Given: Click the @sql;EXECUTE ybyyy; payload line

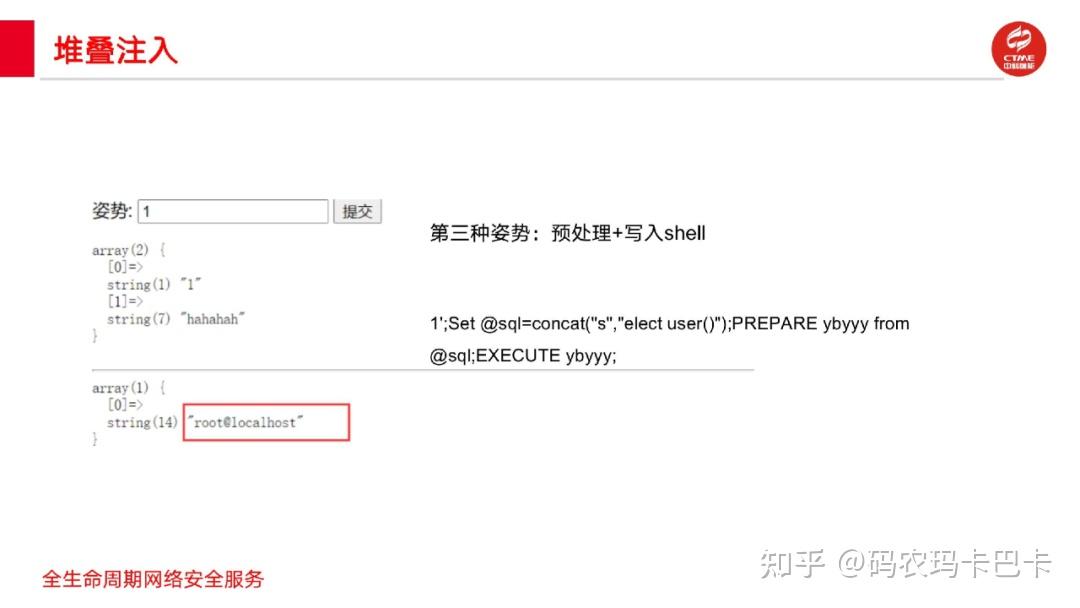Looking at the screenshot, I should (x=523, y=356).
